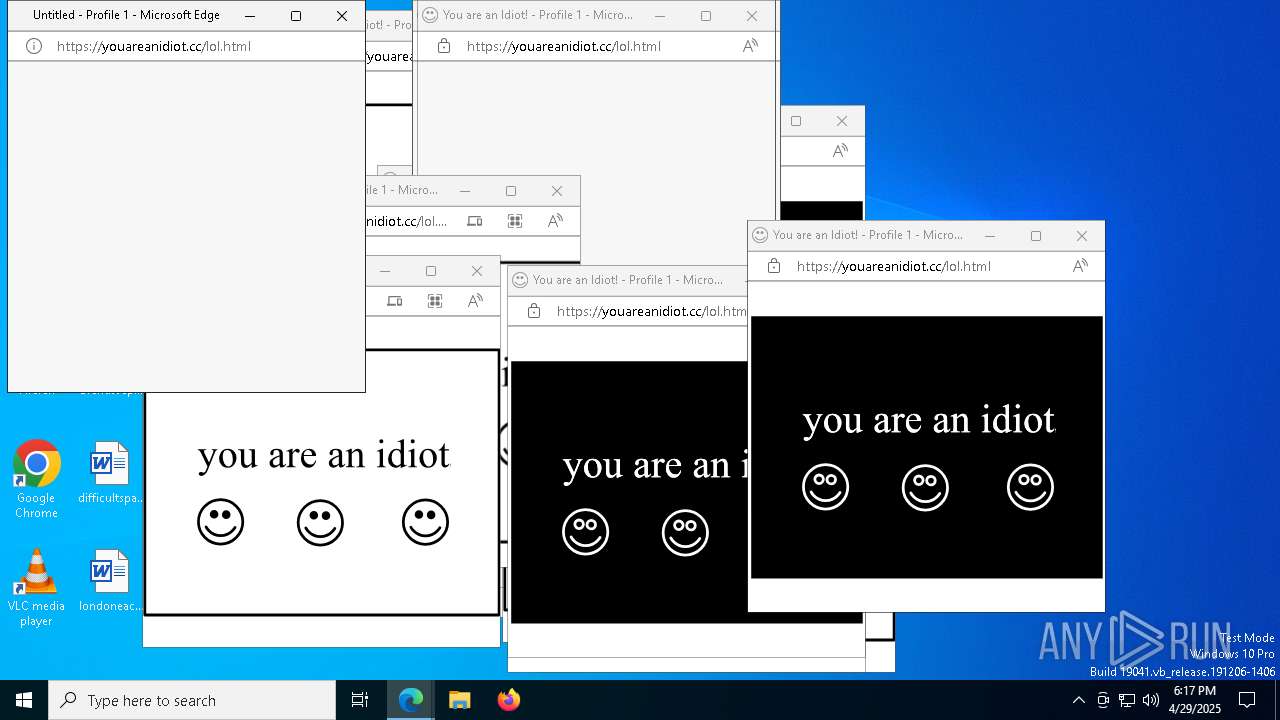This screenshot has width=1280, height=720.
Task: Click the QR code icon above the white idiot page
Action: pyautogui.click(x=435, y=301)
